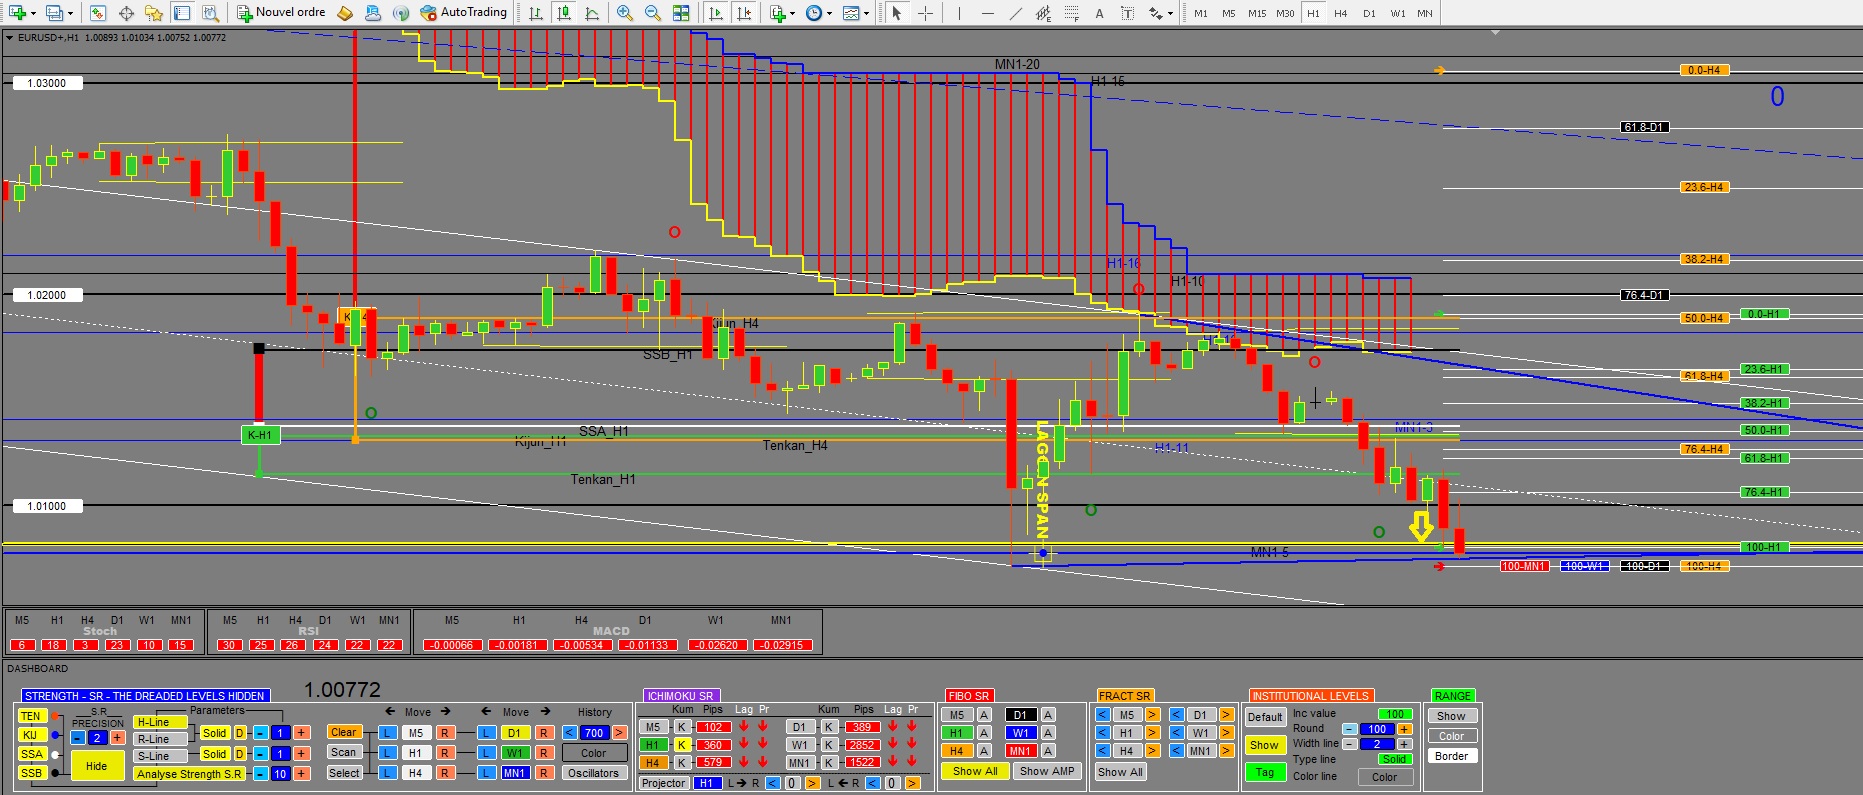
Task: Open the History Color button
Action: click(x=594, y=753)
